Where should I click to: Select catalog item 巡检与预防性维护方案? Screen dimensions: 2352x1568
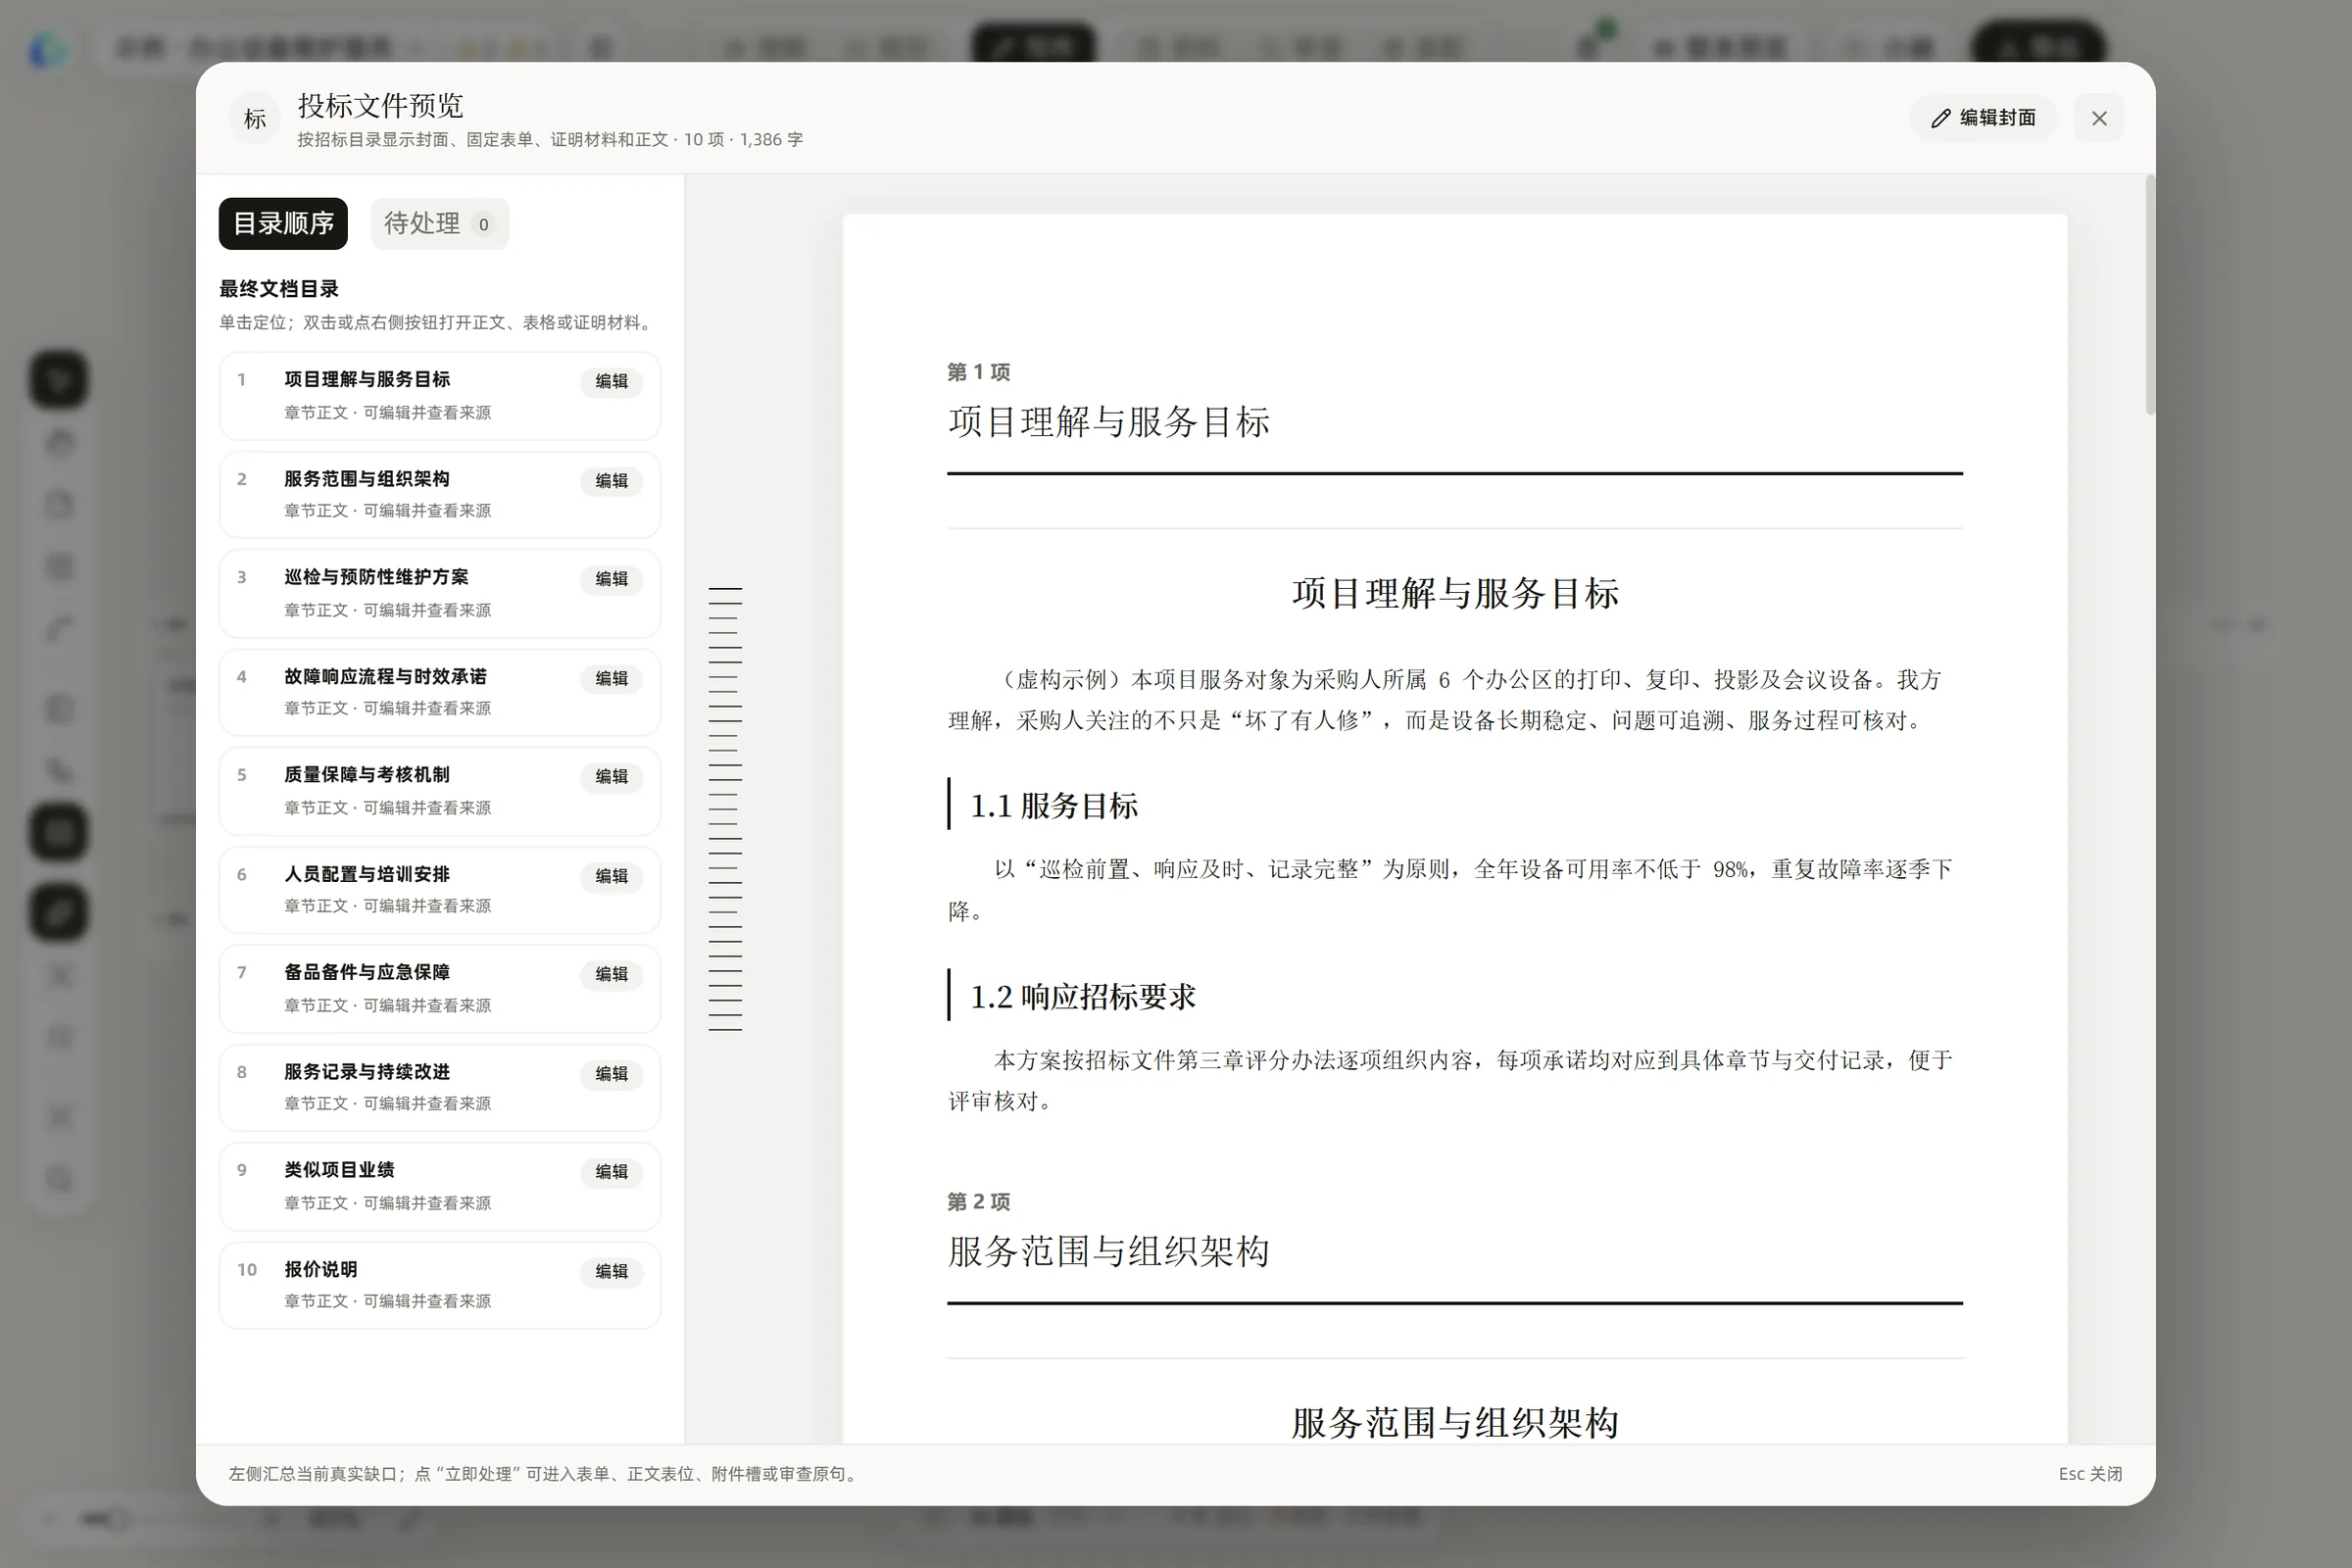tap(440, 593)
